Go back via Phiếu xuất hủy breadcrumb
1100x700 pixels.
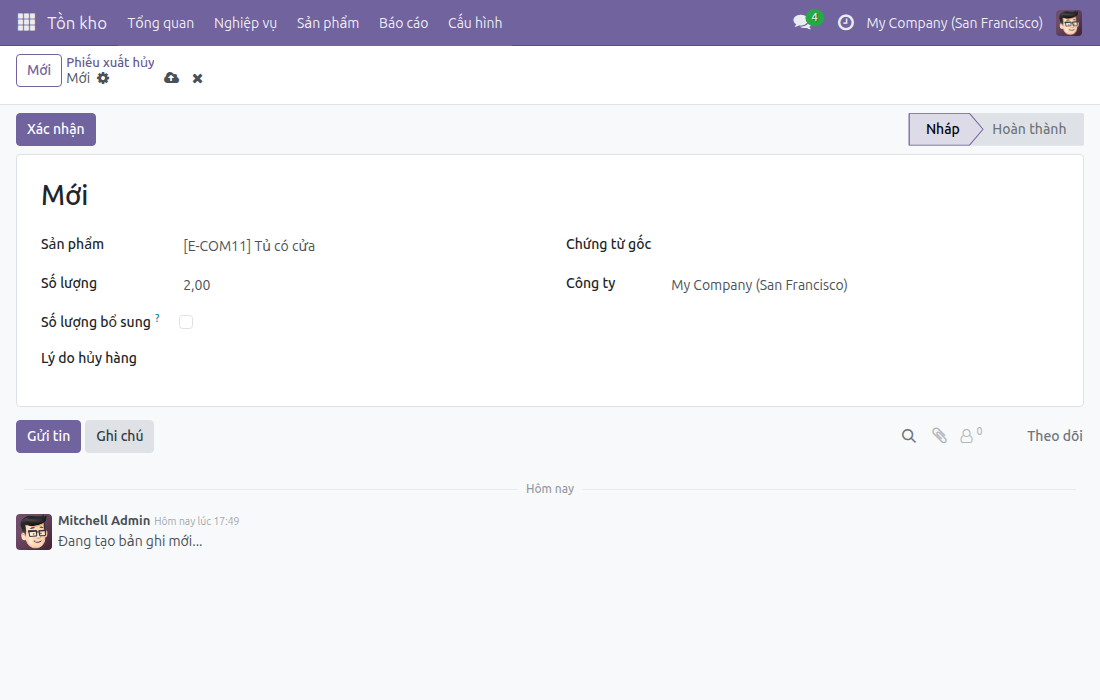point(110,62)
